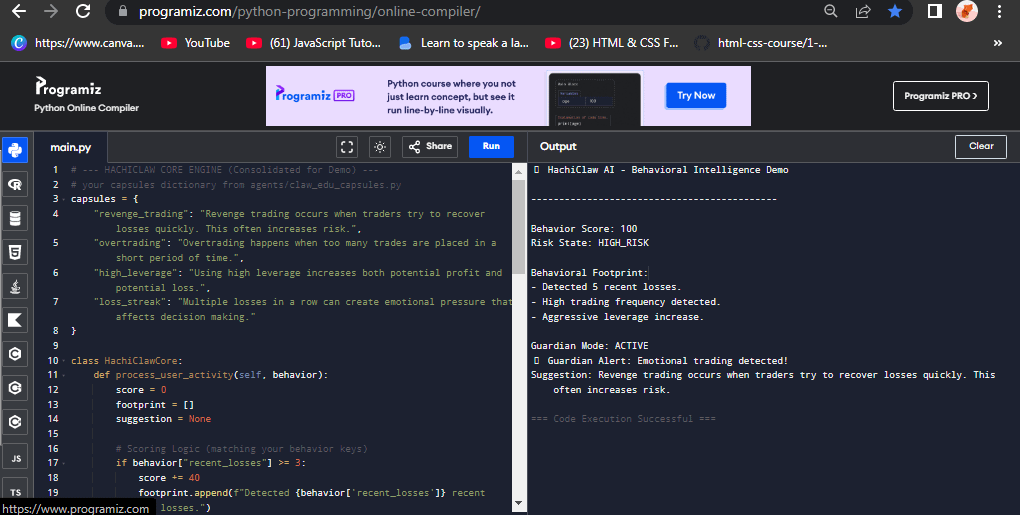This screenshot has height=515, width=1020.
Task: Open the Java compiler icon
Action: tap(15, 287)
